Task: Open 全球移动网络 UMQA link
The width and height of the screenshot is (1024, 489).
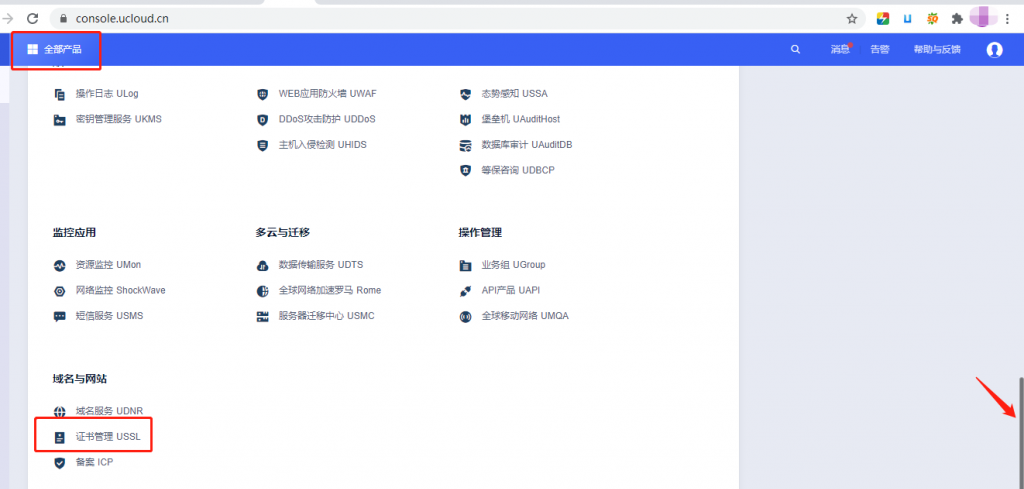Action: pos(525,315)
